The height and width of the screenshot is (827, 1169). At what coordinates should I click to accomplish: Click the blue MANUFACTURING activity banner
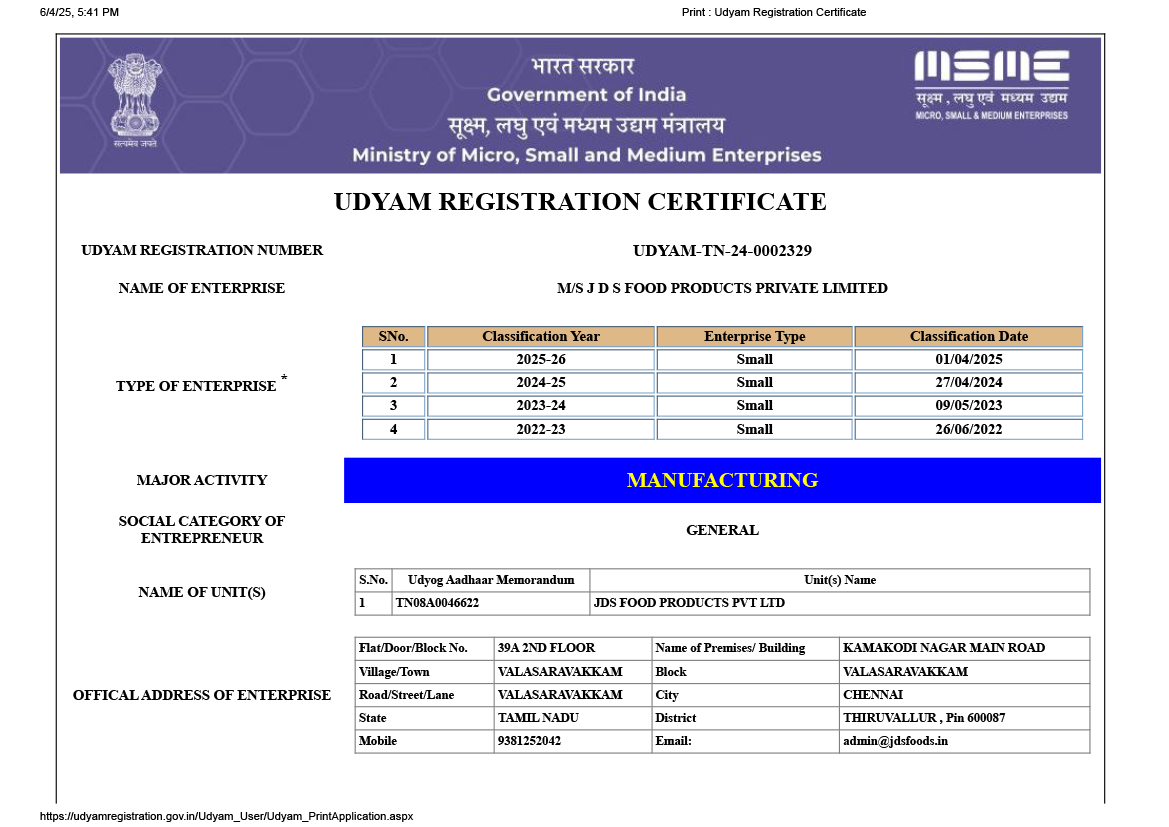pyautogui.click(x=721, y=480)
